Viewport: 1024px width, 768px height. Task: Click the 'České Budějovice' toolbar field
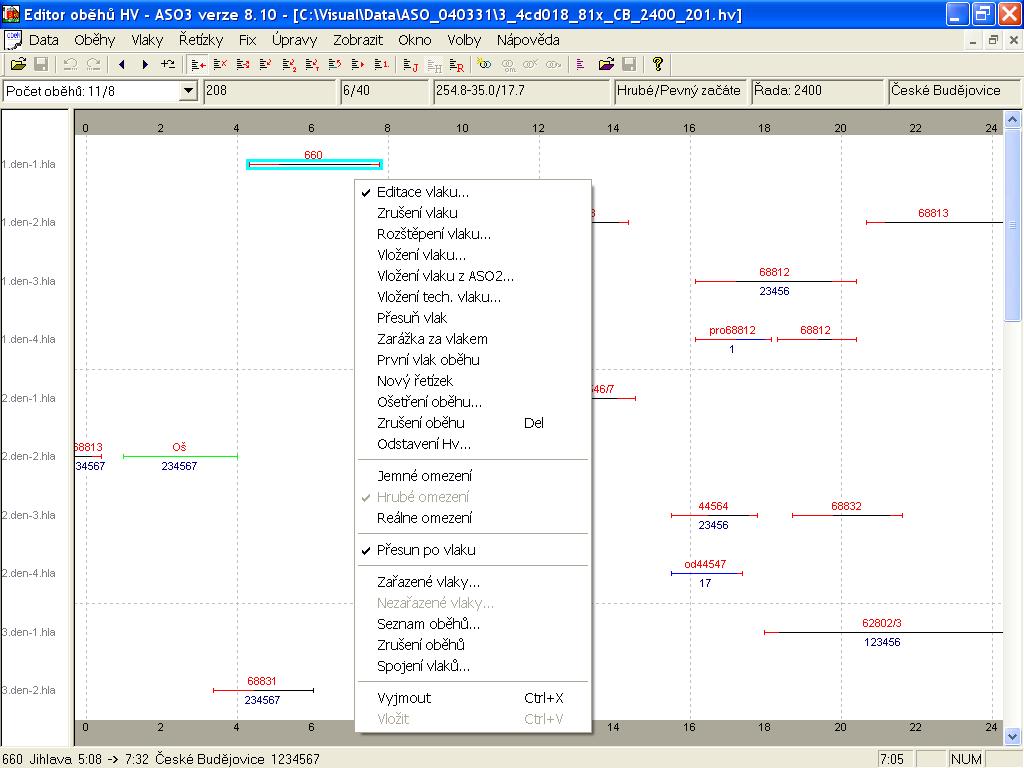pyautogui.click(x=953, y=91)
